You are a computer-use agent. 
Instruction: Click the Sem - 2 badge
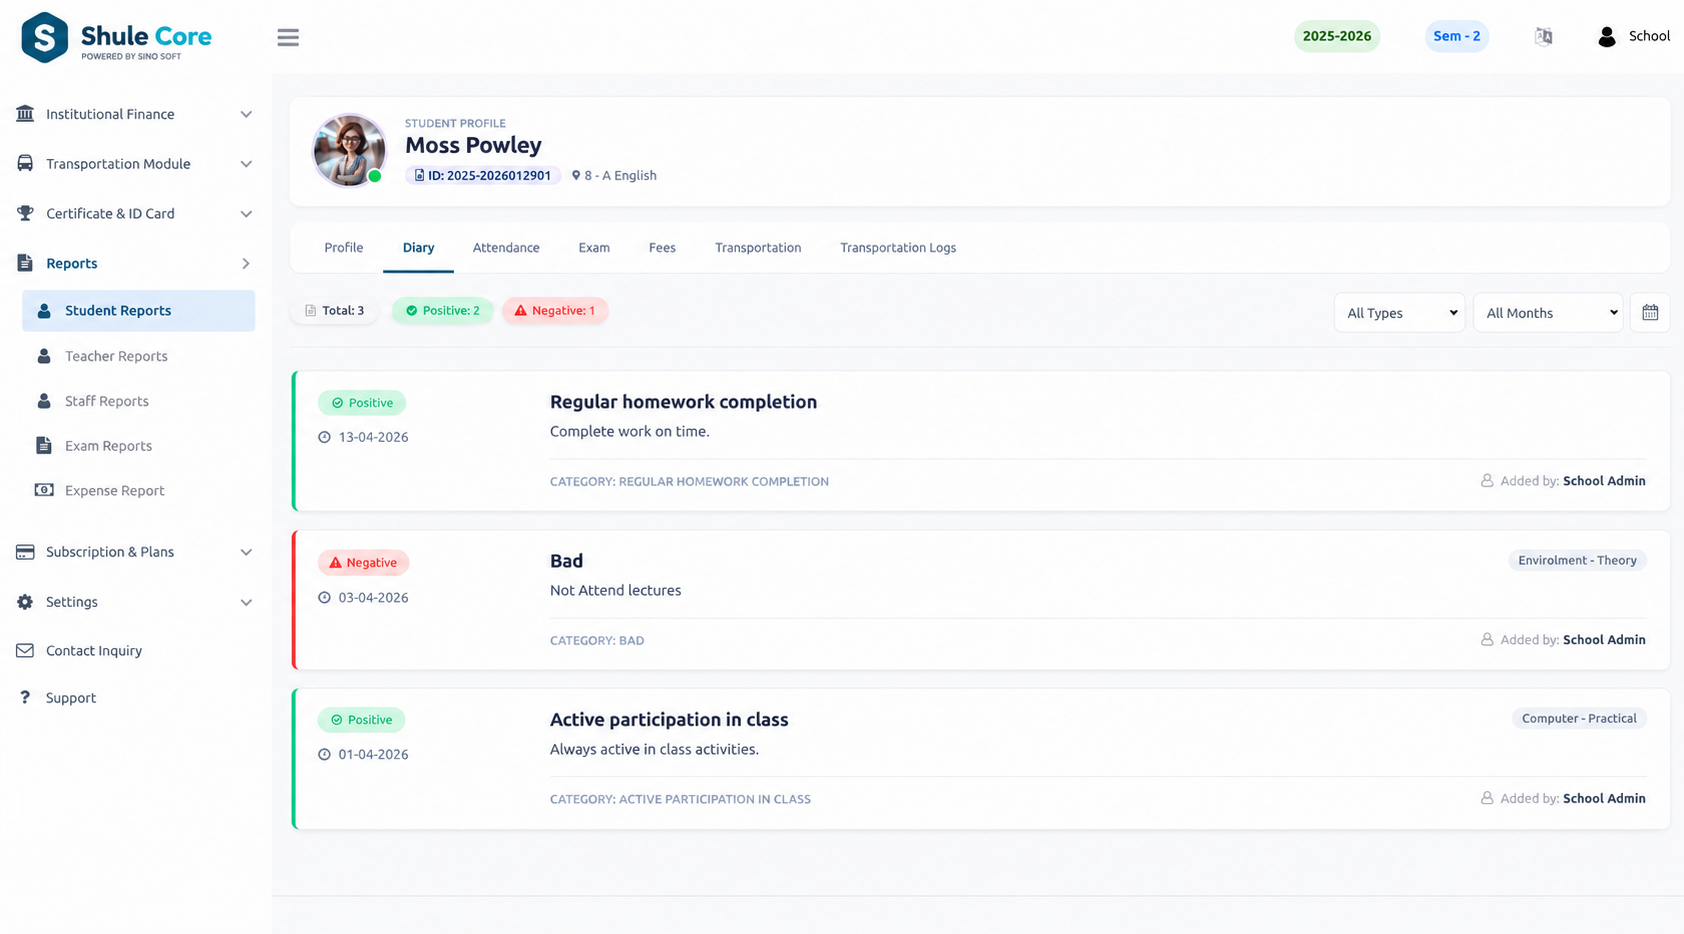tap(1457, 36)
